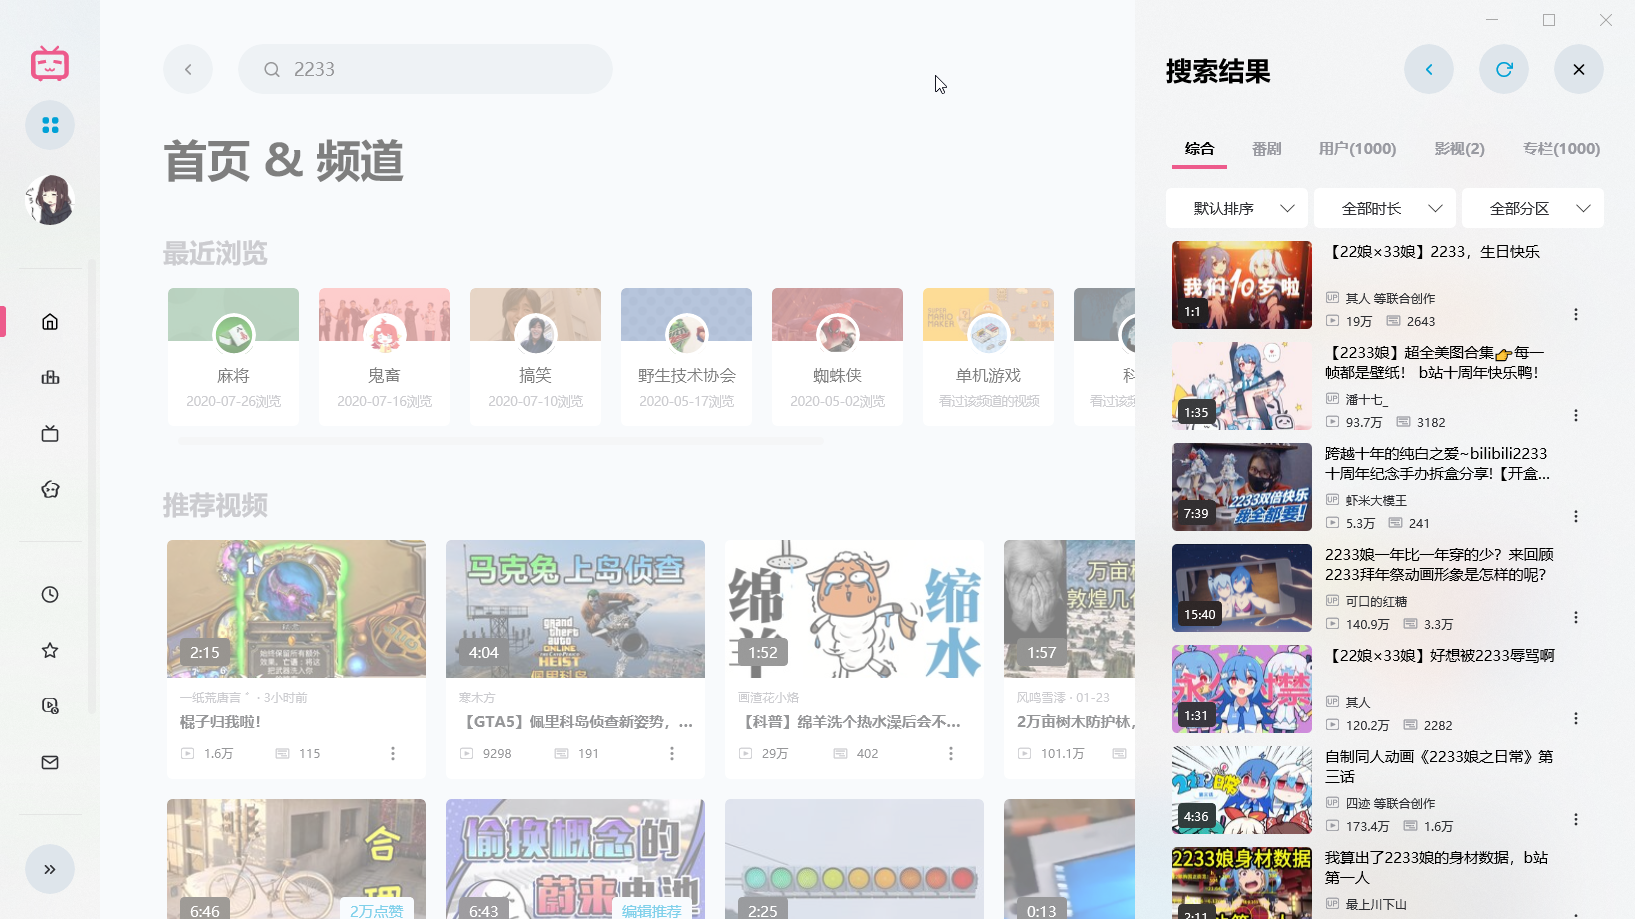Open thumbnail of 2233，生日快乐 video
Viewport: 1635px width, 919px height.
[x=1242, y=285]
